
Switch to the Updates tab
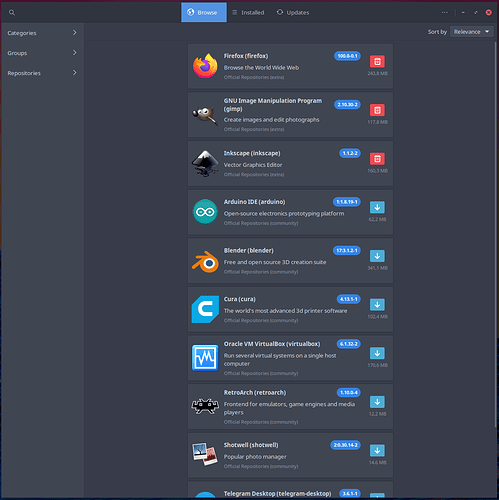[293, 13]
